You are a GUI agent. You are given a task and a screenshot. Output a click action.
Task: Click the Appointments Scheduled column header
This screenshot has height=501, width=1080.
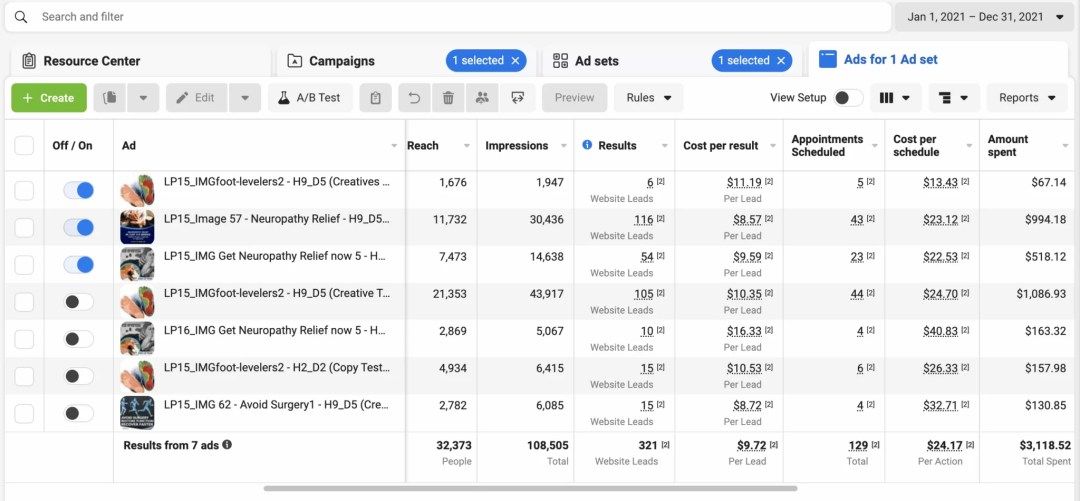pyautogui.click(x=827, y=145)
